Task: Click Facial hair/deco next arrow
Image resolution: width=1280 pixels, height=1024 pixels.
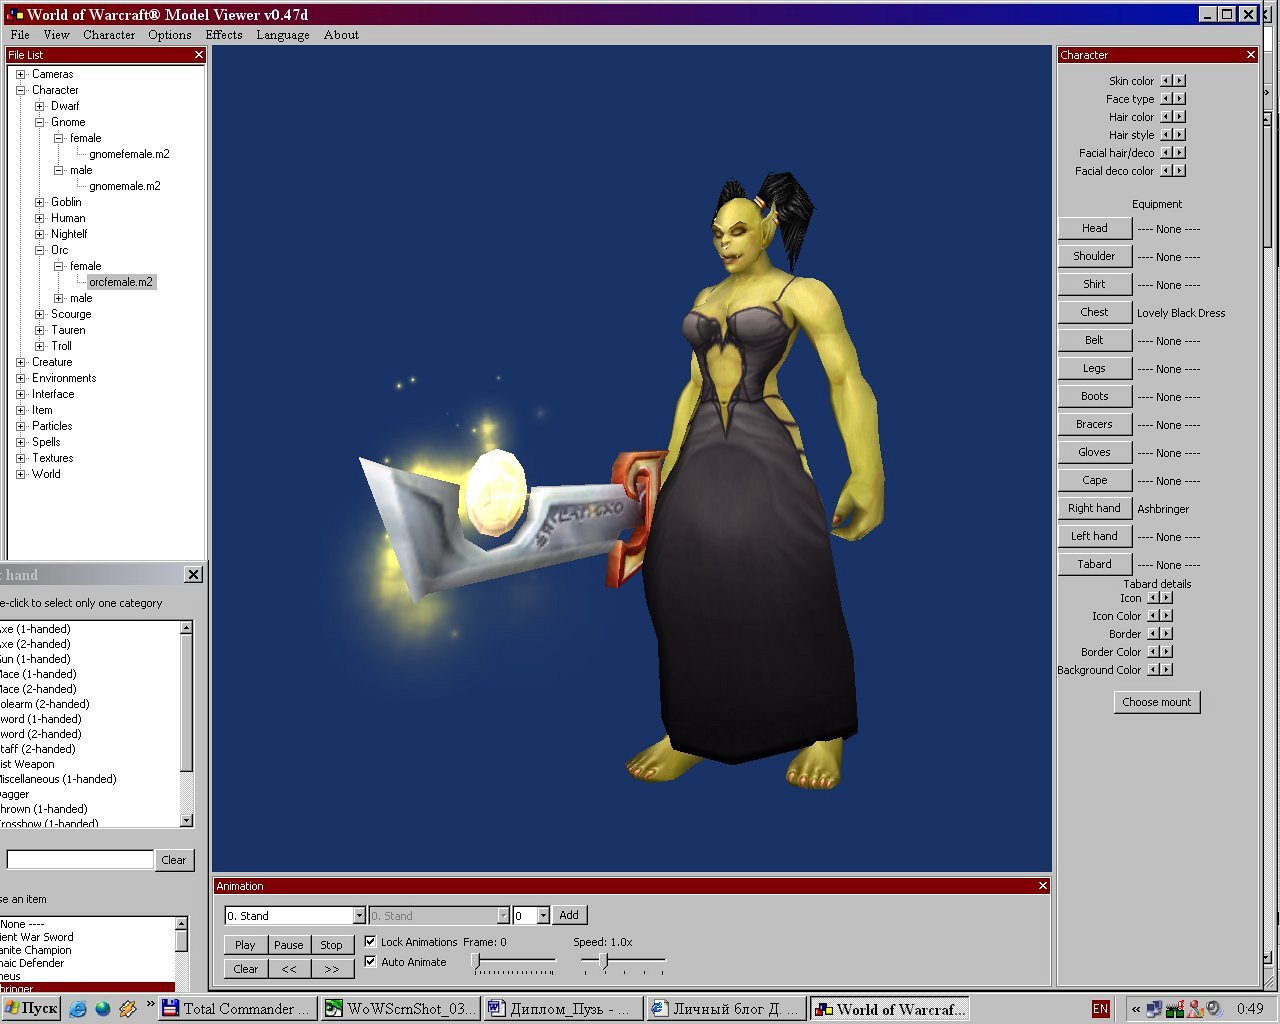Action: coord(1180,153)
